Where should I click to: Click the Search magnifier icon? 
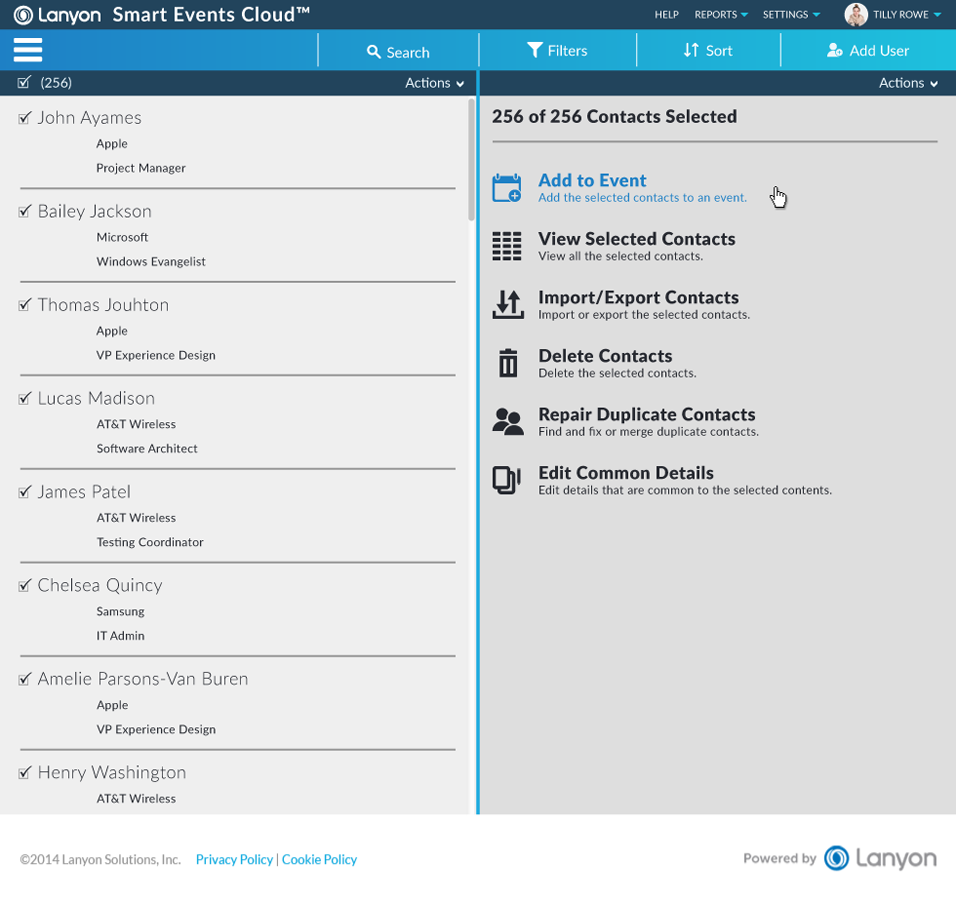click(x=373, y=52)
